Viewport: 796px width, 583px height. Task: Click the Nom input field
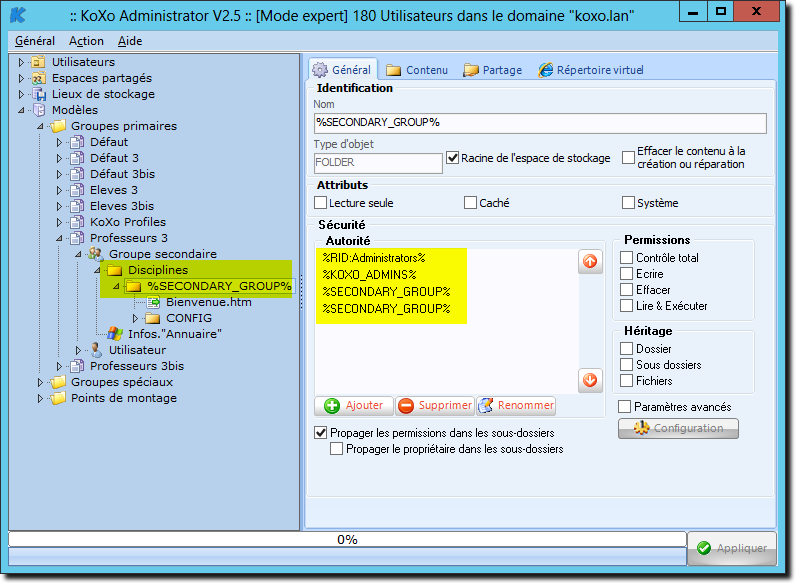pos(540,123)
